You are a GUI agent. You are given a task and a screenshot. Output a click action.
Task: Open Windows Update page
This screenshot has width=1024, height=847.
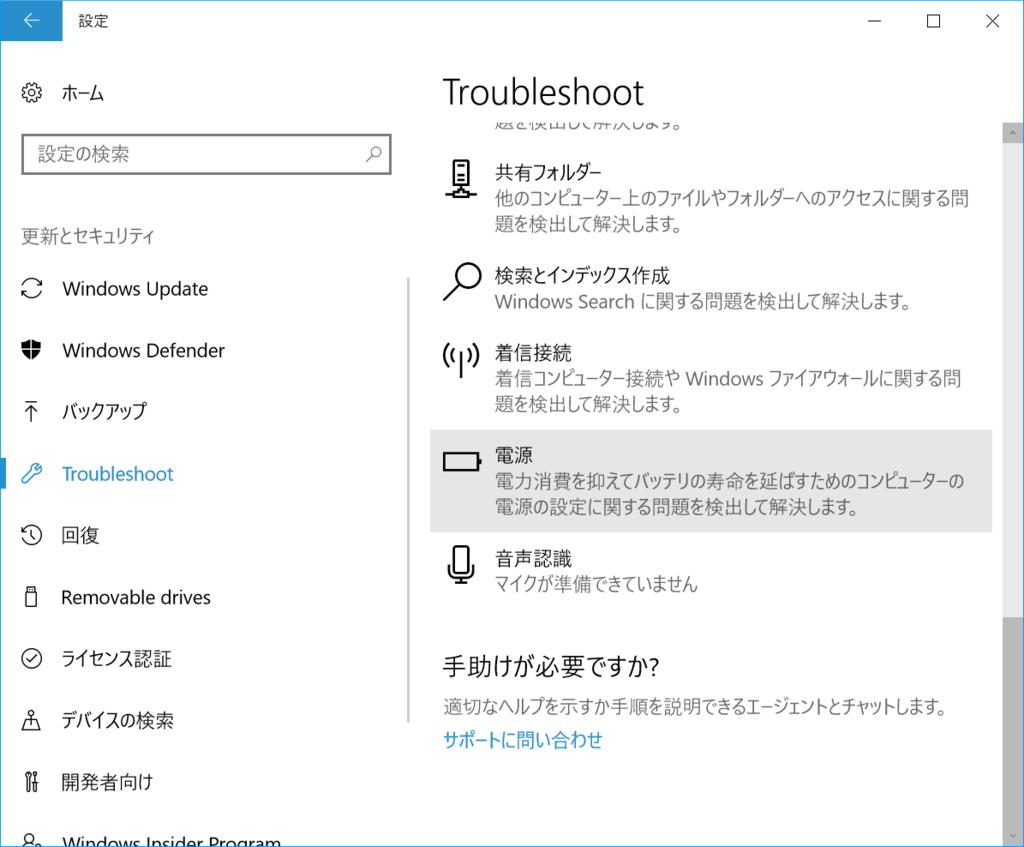coord(135,289)
